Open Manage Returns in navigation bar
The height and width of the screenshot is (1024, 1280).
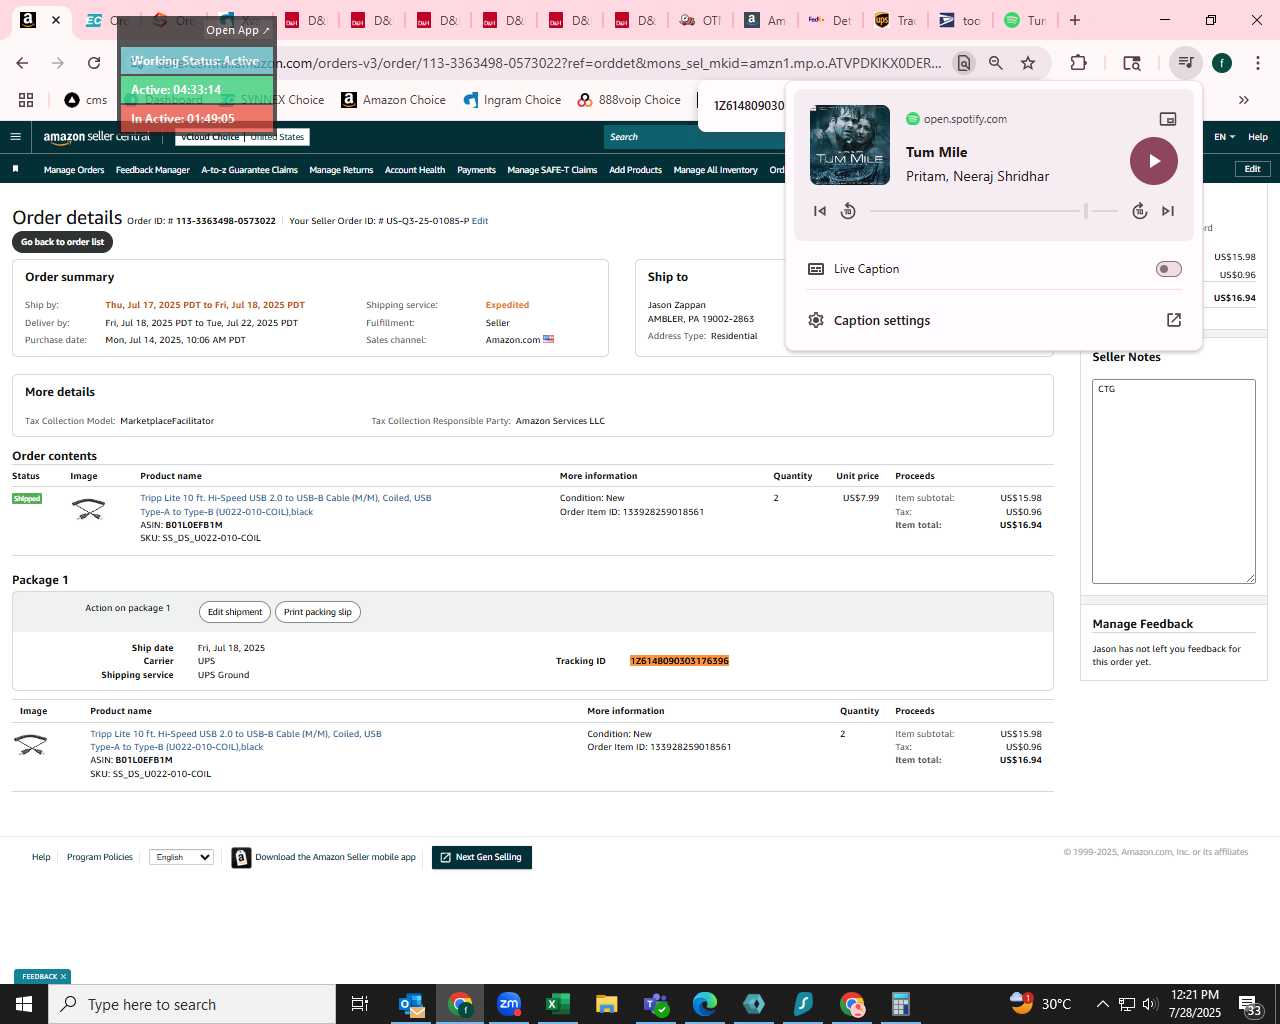pyautogui.click(x=341, y=170)
